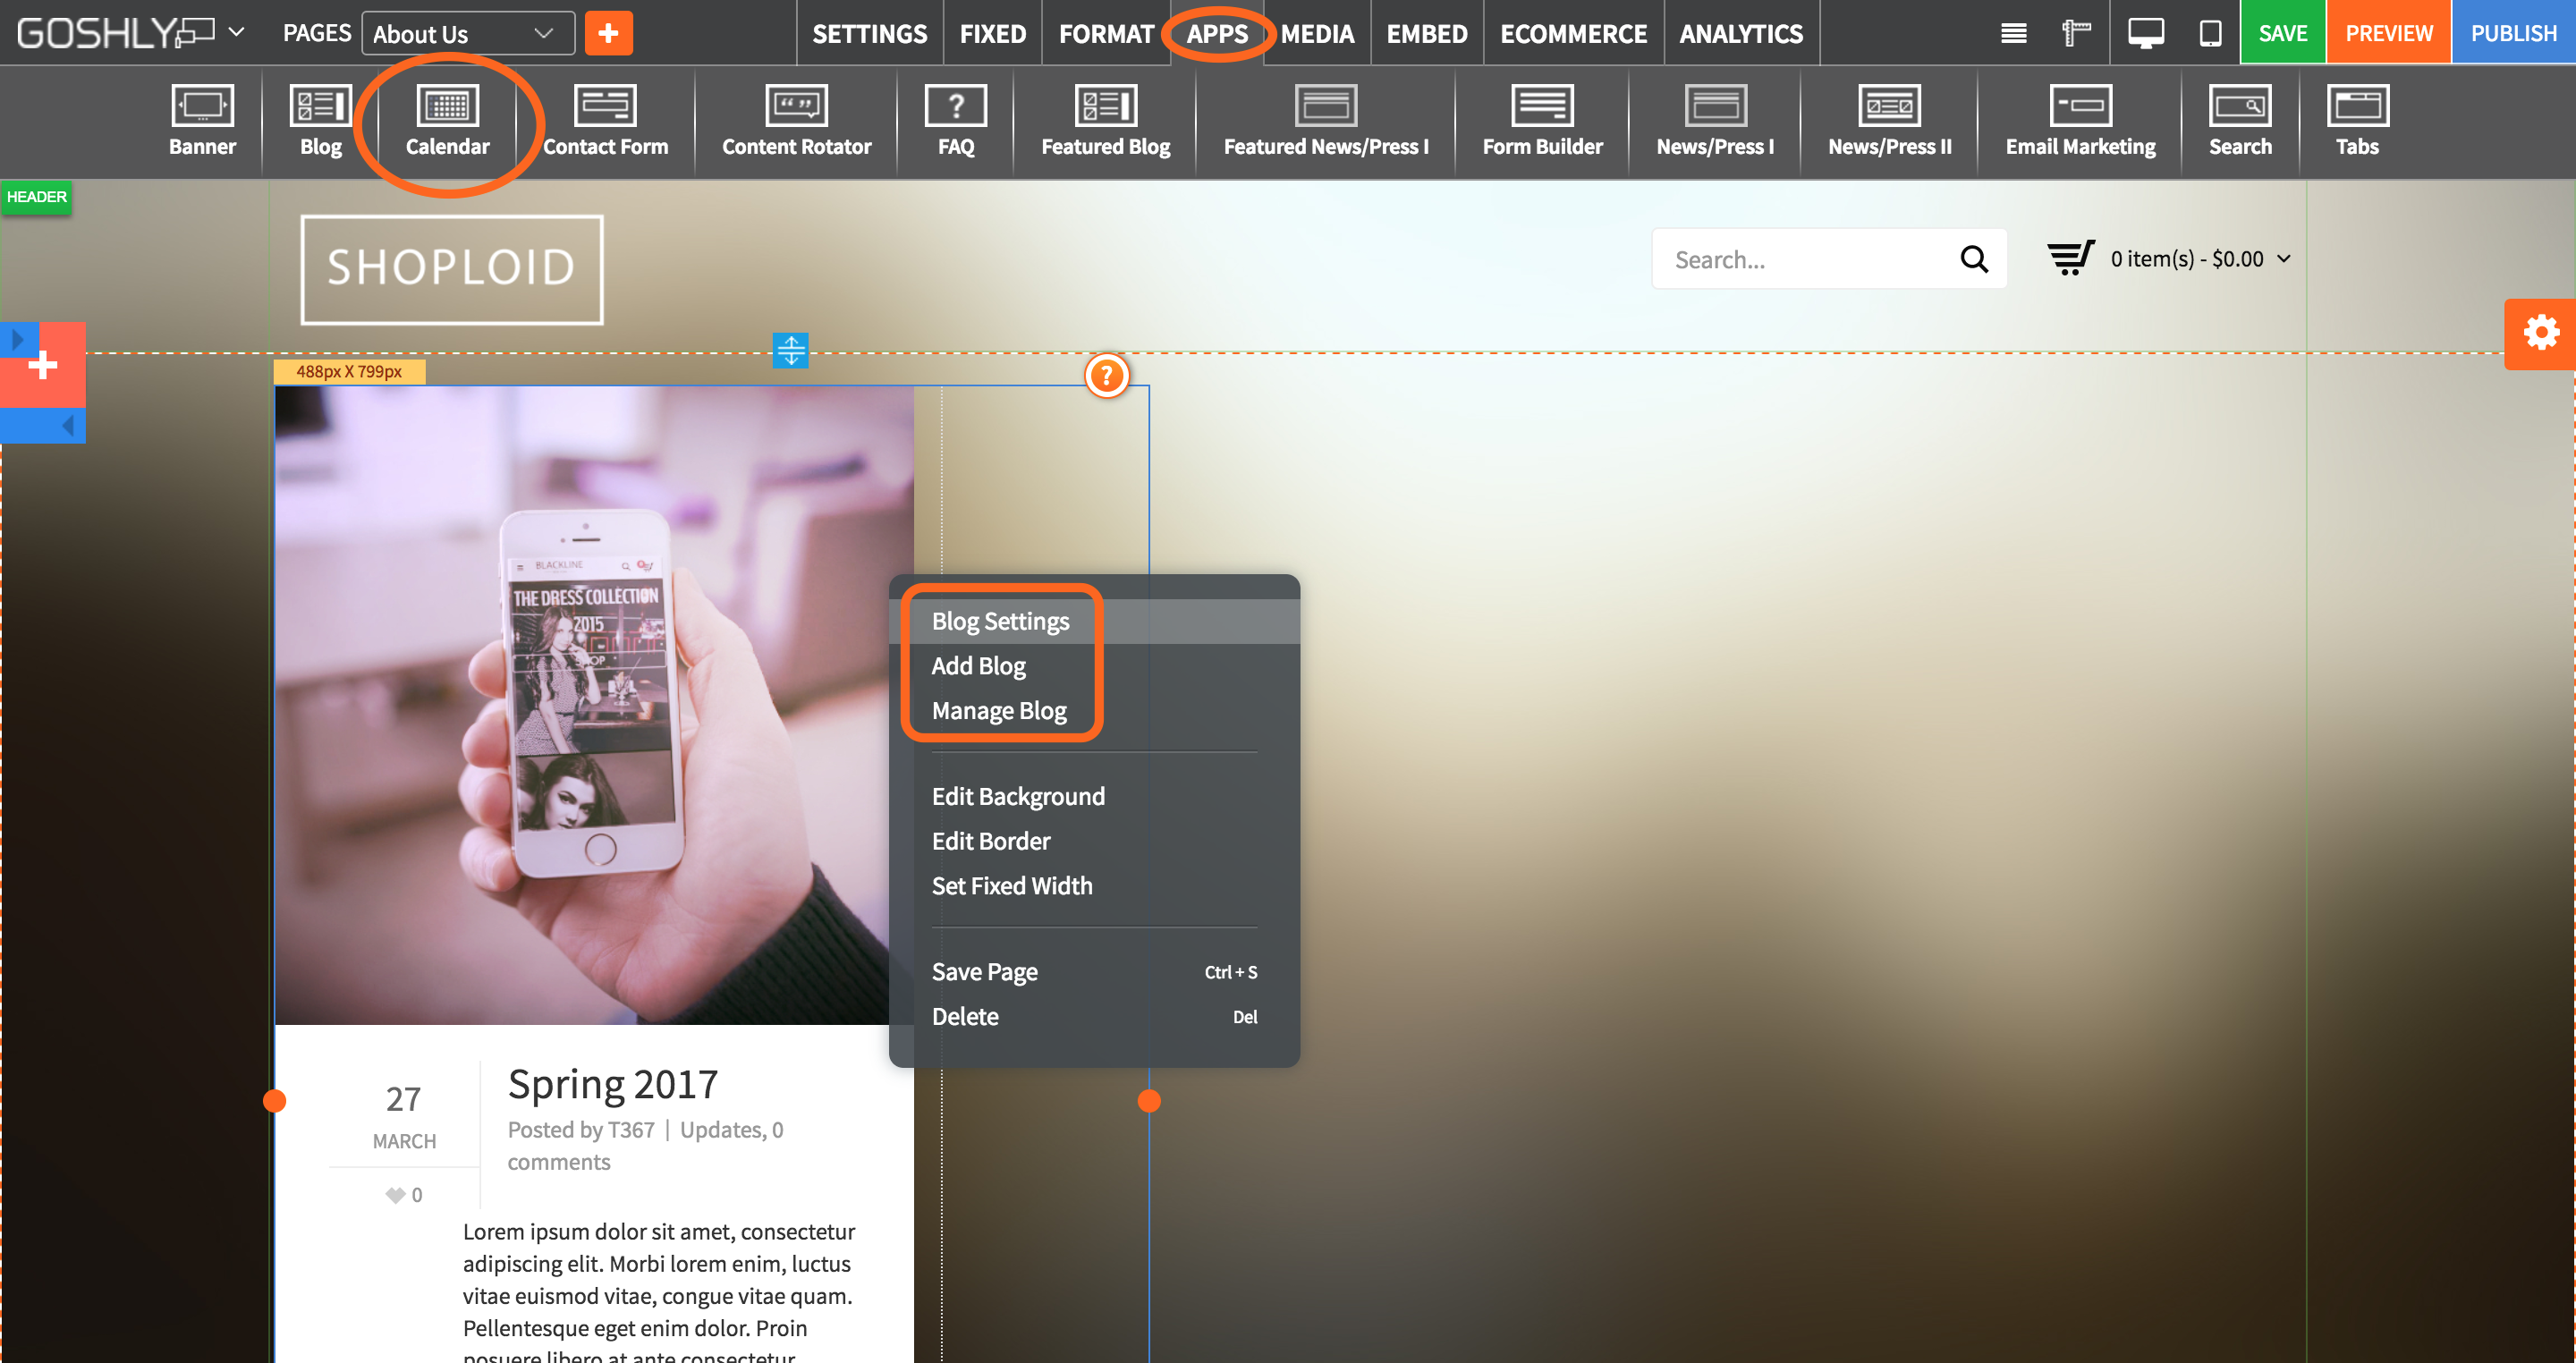Viewport: 2576px width, 1363px height.
Task: Toggle the ruler guides icon
Action: (x=2076, y=33)
